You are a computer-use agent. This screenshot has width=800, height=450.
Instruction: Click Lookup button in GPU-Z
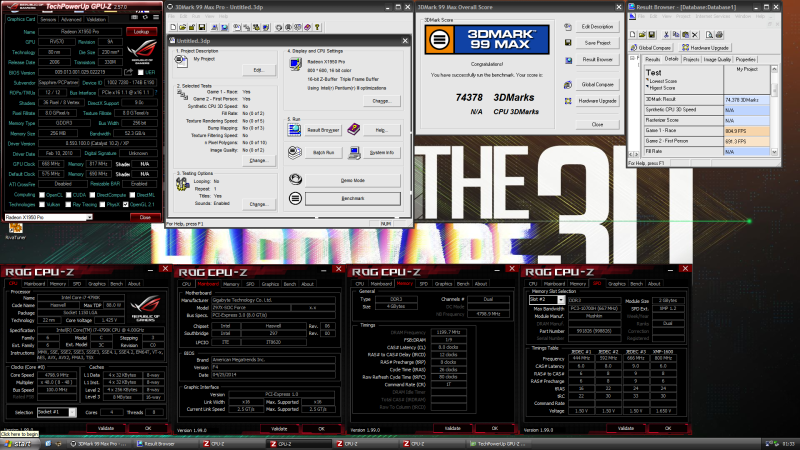(141, 32)
